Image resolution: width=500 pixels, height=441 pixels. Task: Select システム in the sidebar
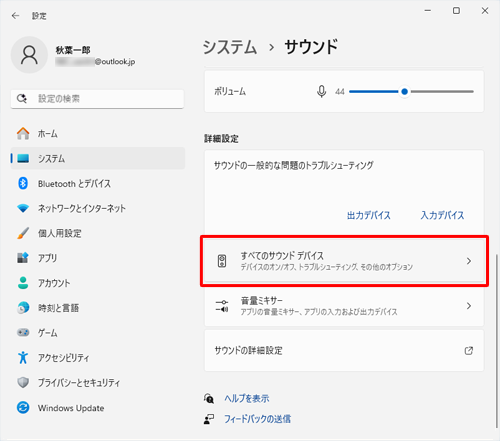[x=98, y=158]
